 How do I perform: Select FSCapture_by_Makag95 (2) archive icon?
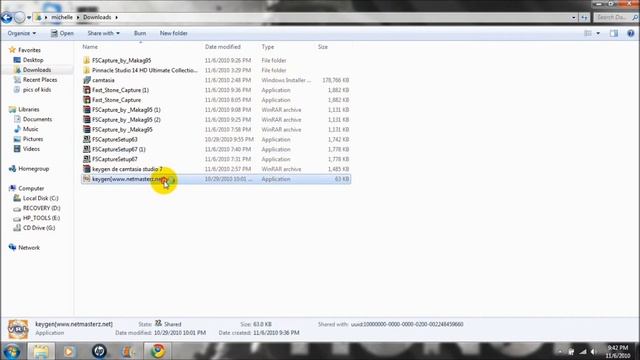click(87, 120)
